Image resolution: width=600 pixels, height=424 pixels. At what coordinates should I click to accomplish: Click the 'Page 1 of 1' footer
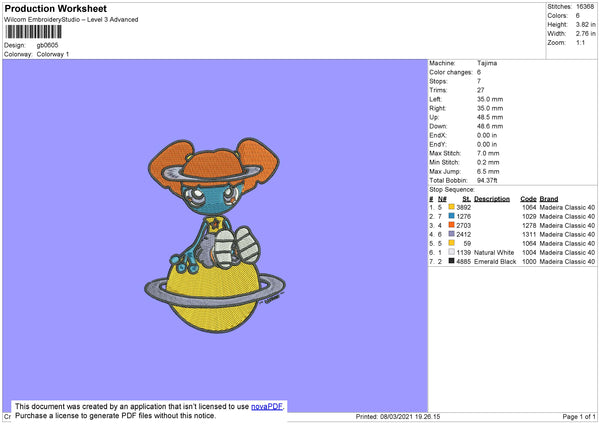tap(579, 416)
